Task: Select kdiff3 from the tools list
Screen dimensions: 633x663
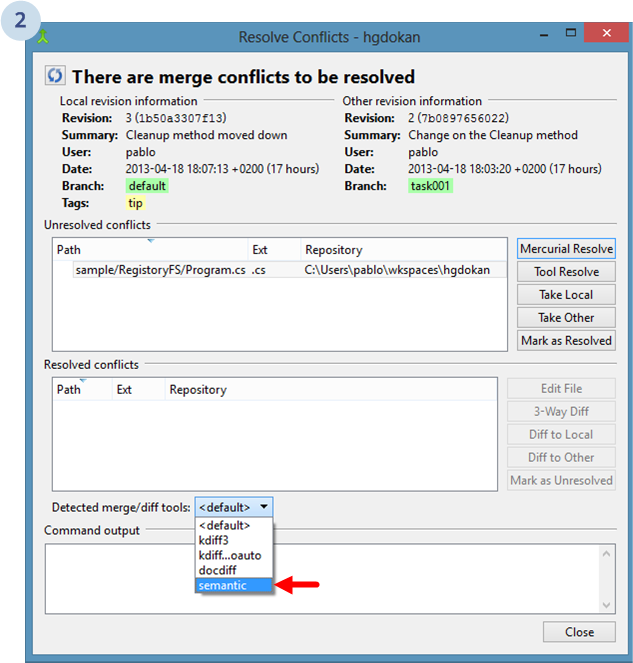Action: pos(233,540)
